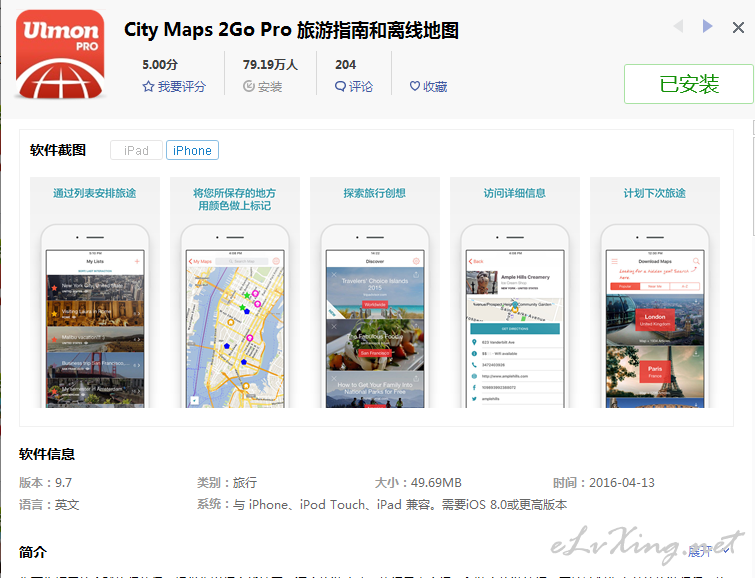Click the Ulmon PRO app icon
Image resolution: width=755 pixels, height=578 pixels.
click(x=60, y=54)
